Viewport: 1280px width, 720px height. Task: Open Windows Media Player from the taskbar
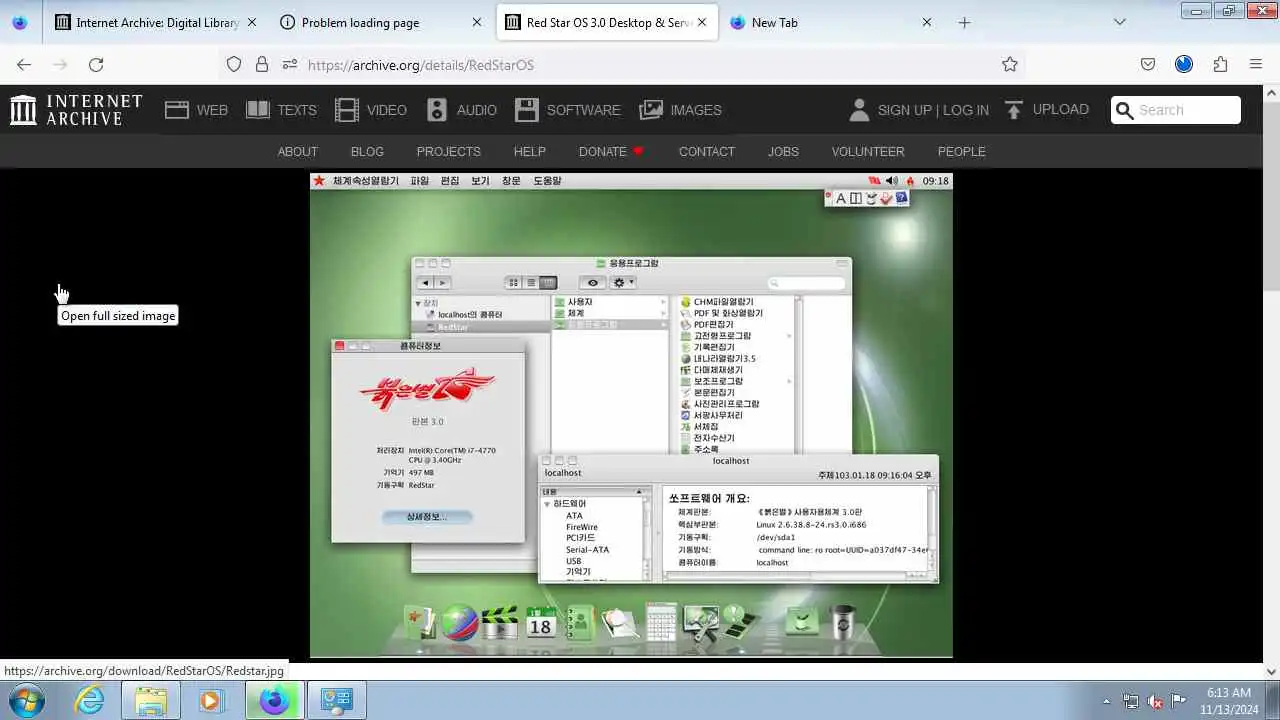(211, 700)
